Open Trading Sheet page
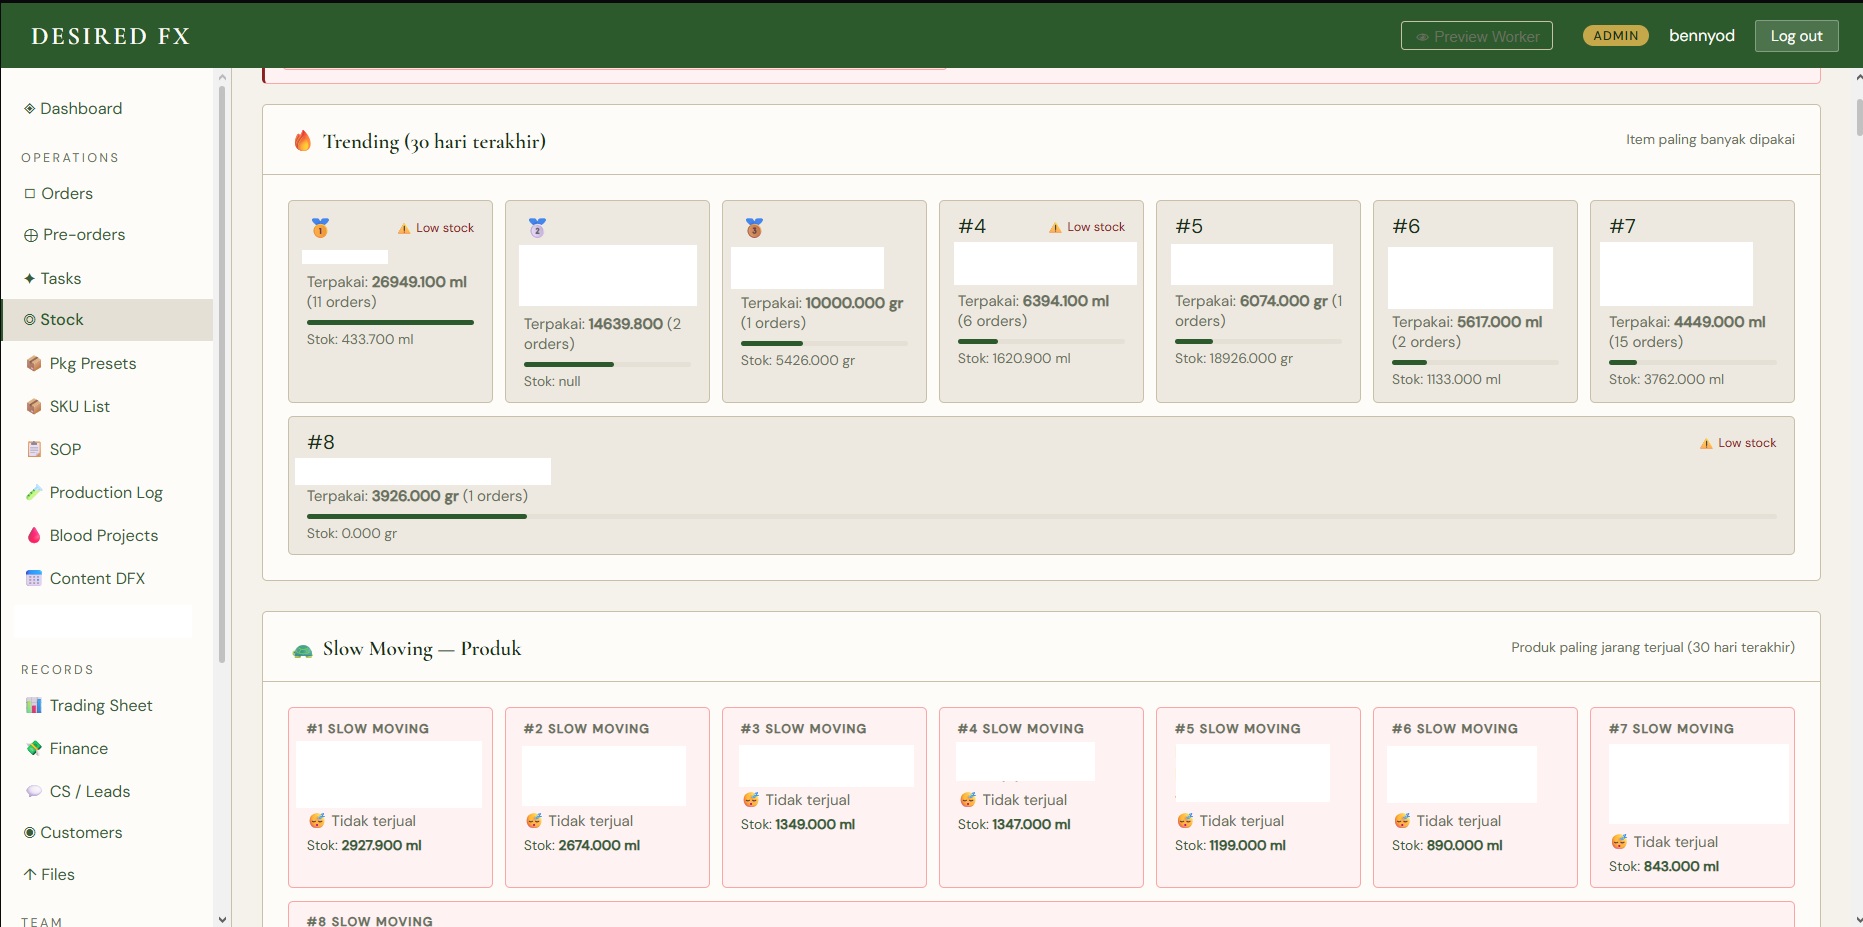The width and height of the screenshot is (1863, 927). [x=101, y=705]
